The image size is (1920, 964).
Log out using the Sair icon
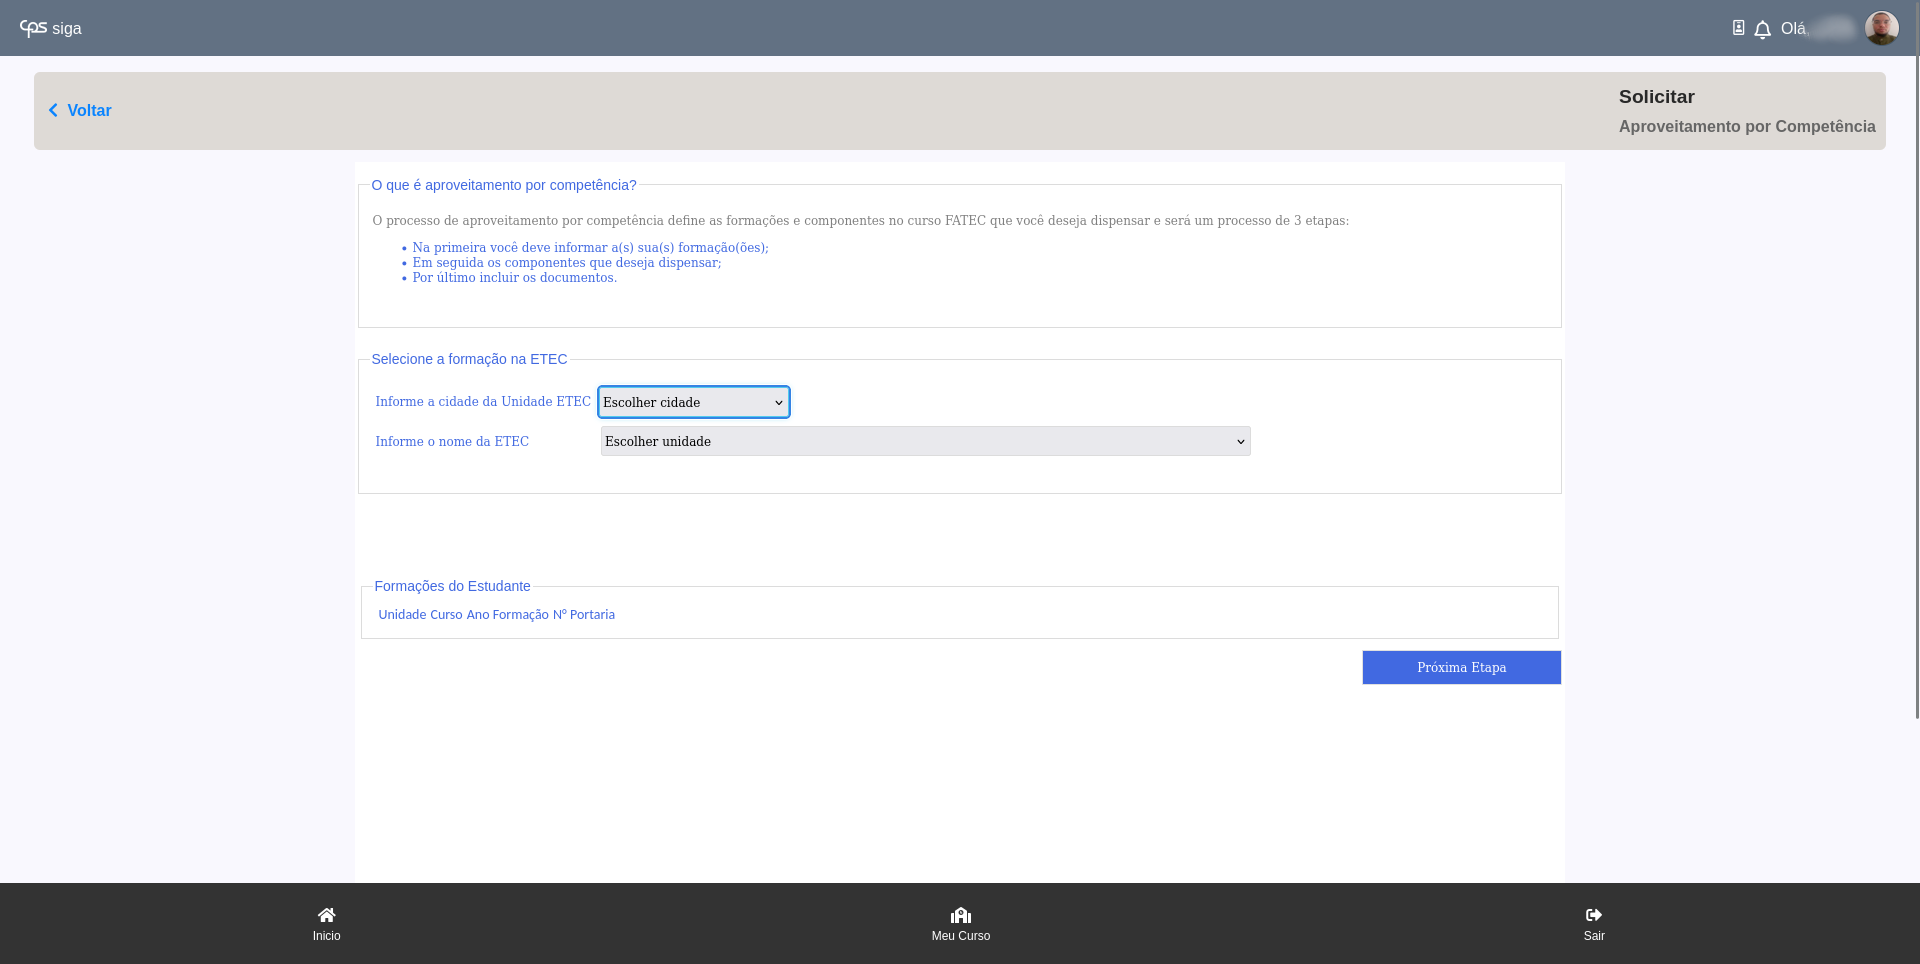tap(1593, 915)
